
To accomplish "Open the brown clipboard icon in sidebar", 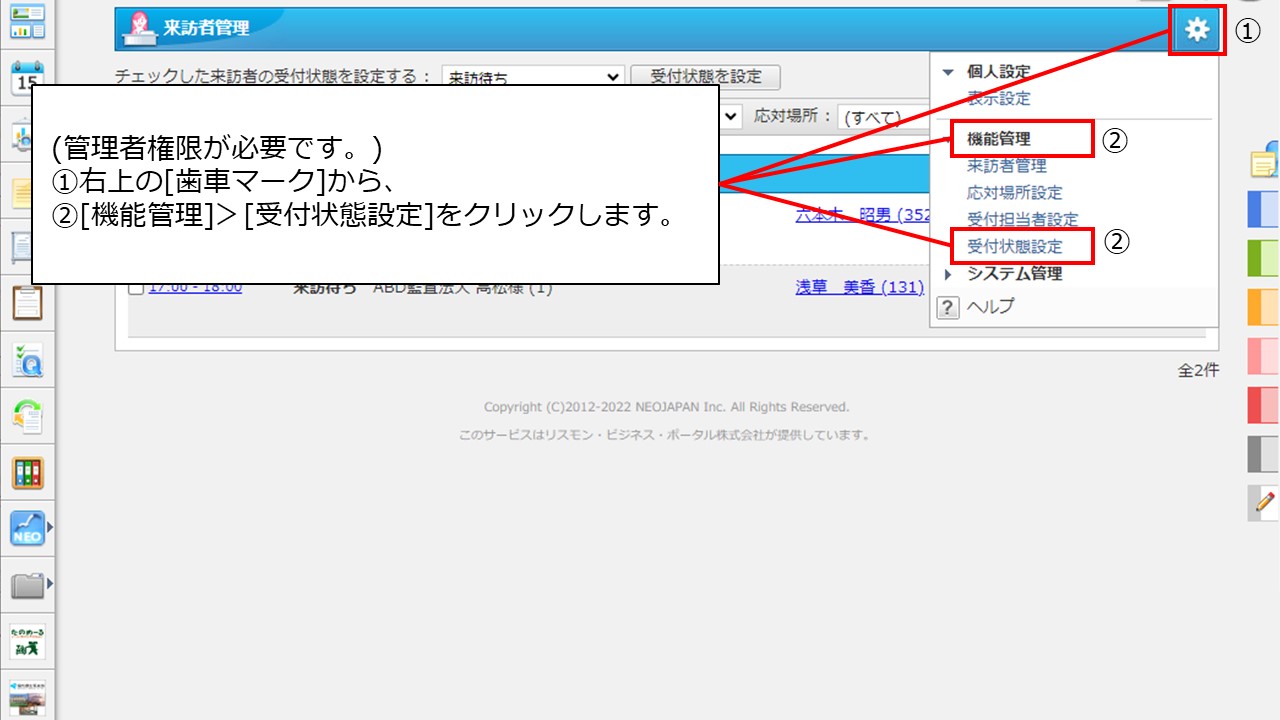I will coord(27,302).
